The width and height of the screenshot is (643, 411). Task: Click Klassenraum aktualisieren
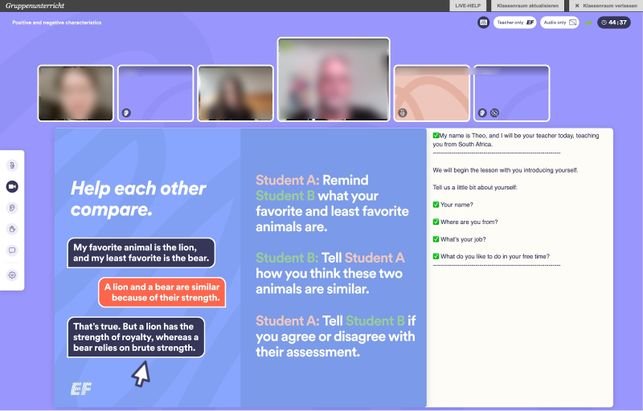pos(527,5)
